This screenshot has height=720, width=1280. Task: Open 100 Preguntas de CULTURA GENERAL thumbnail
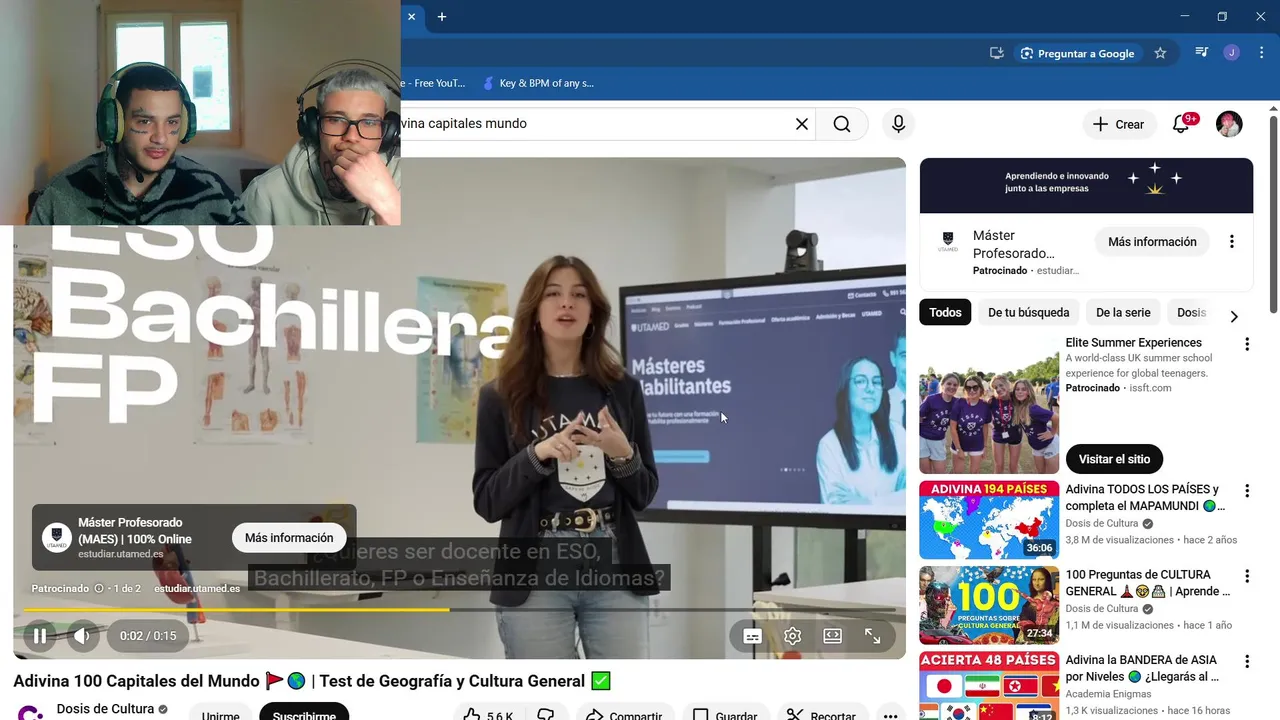[989, 605]
